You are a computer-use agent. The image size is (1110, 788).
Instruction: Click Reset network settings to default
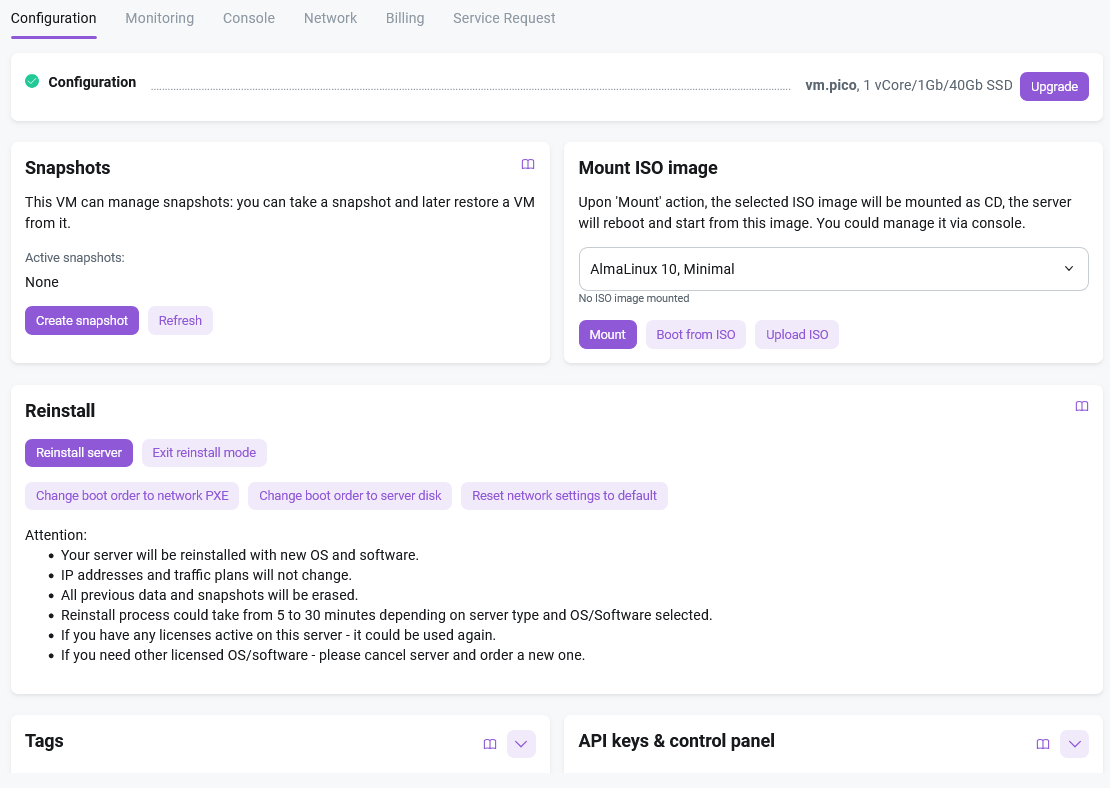coord(564,496)
